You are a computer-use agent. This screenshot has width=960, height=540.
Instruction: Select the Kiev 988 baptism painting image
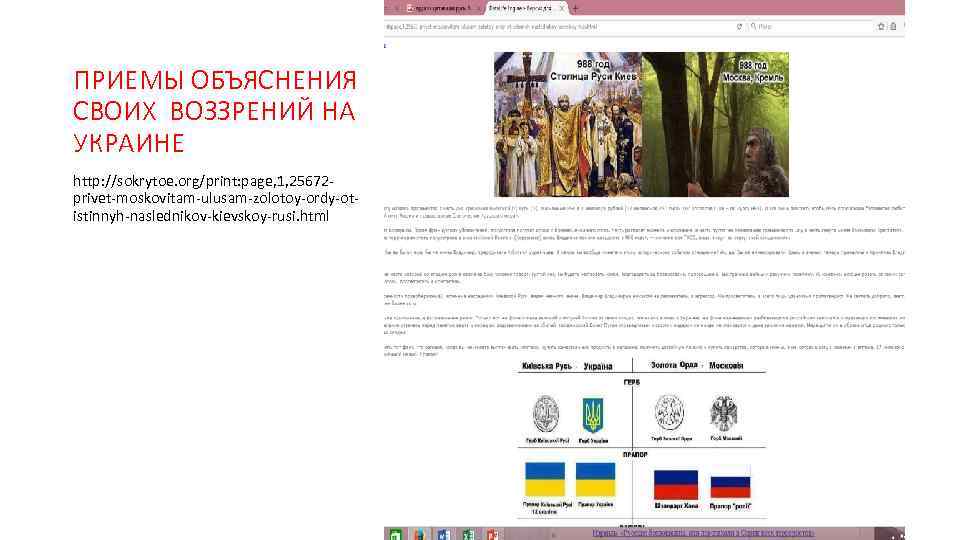pyautogui.click(x=568, y=124)
